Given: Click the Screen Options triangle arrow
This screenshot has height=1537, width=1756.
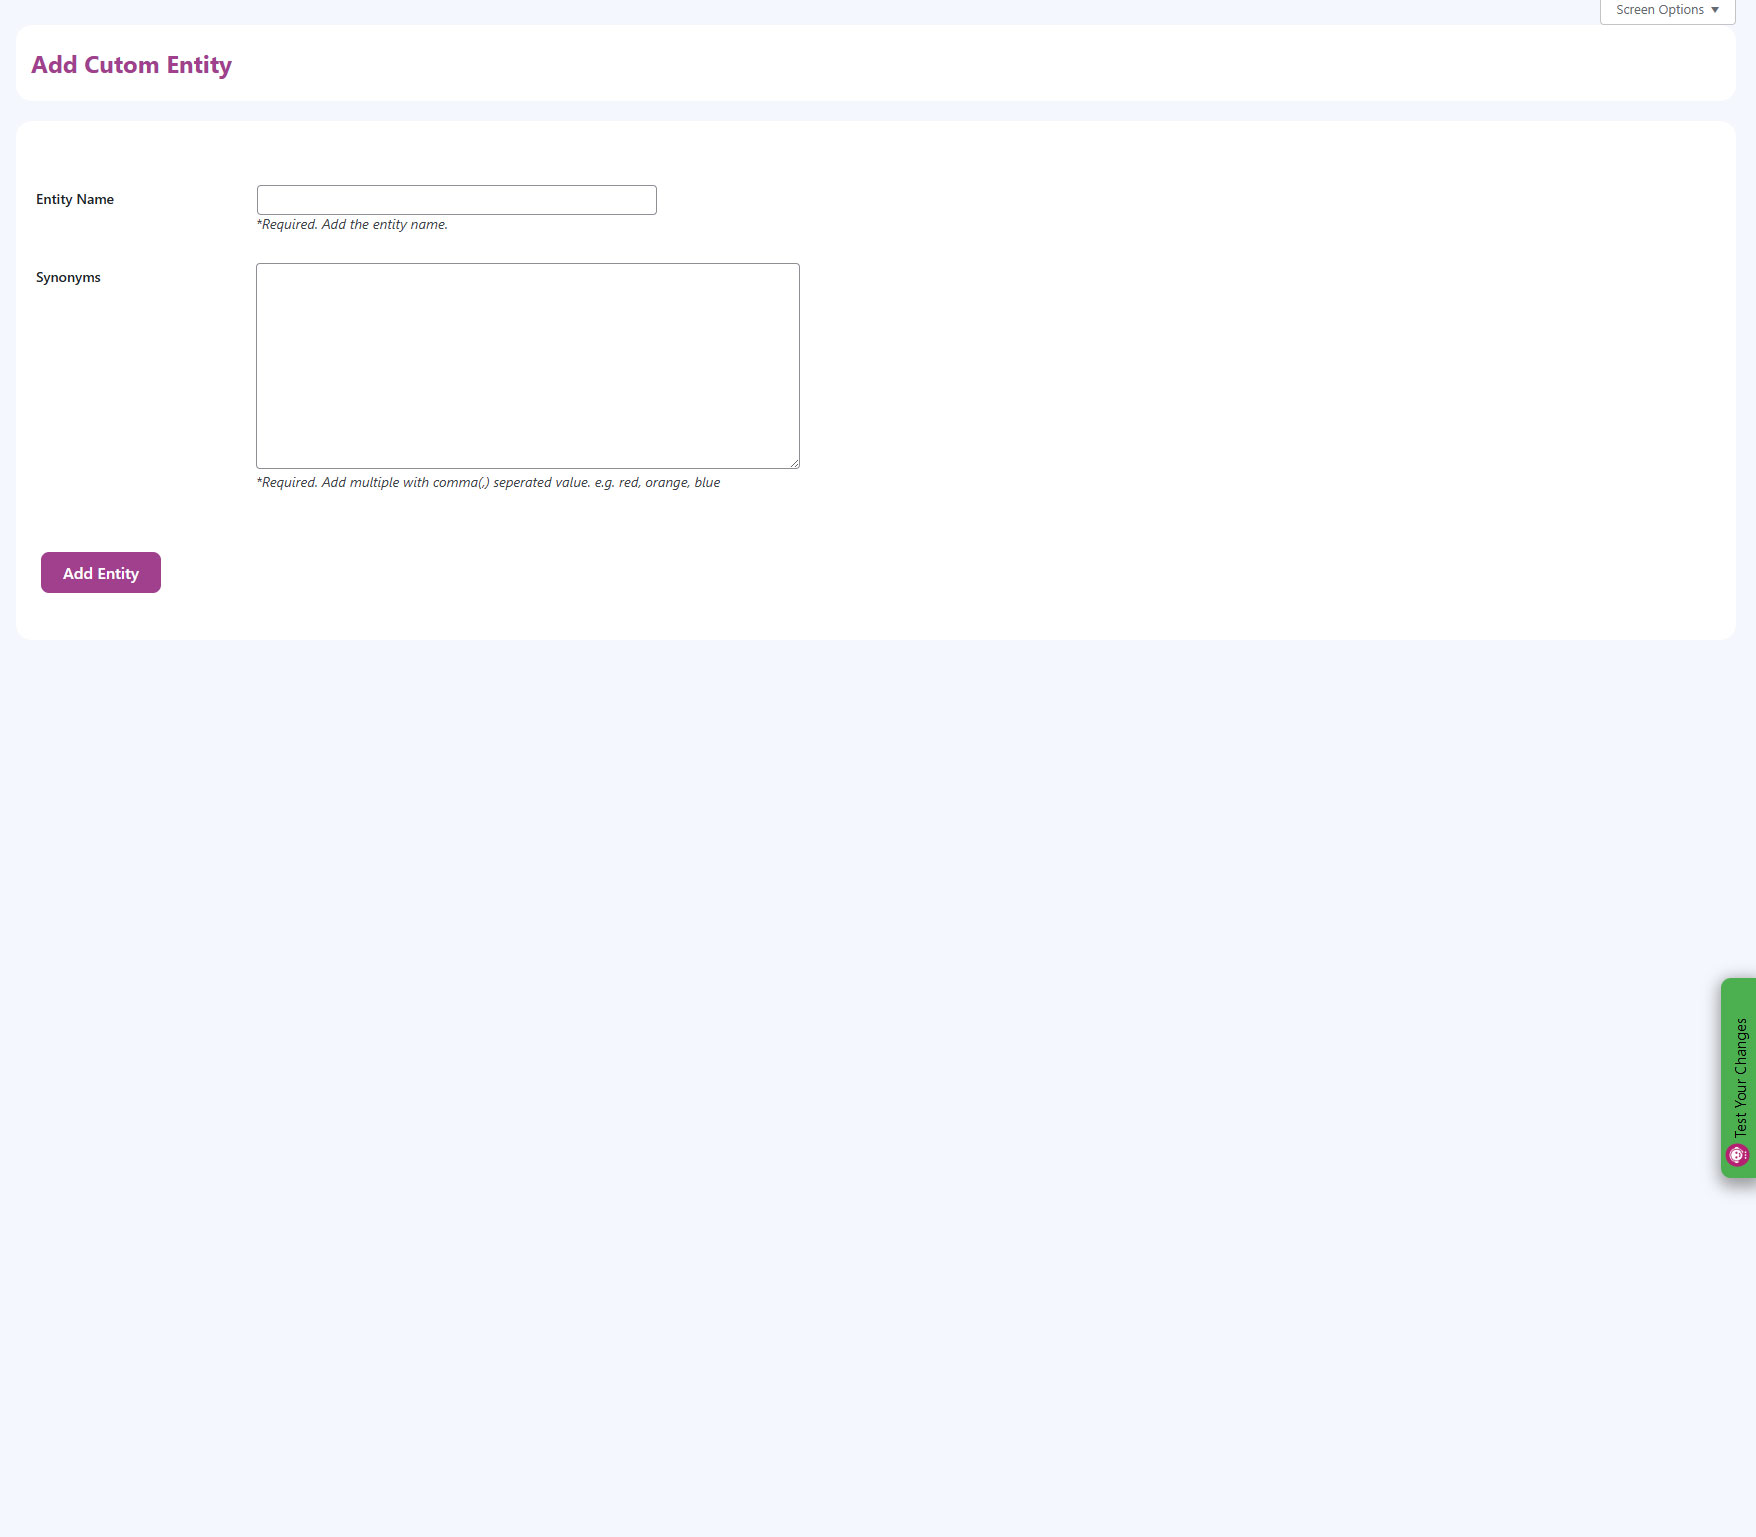Looking at the screenshot, I should click(1715, 10).
